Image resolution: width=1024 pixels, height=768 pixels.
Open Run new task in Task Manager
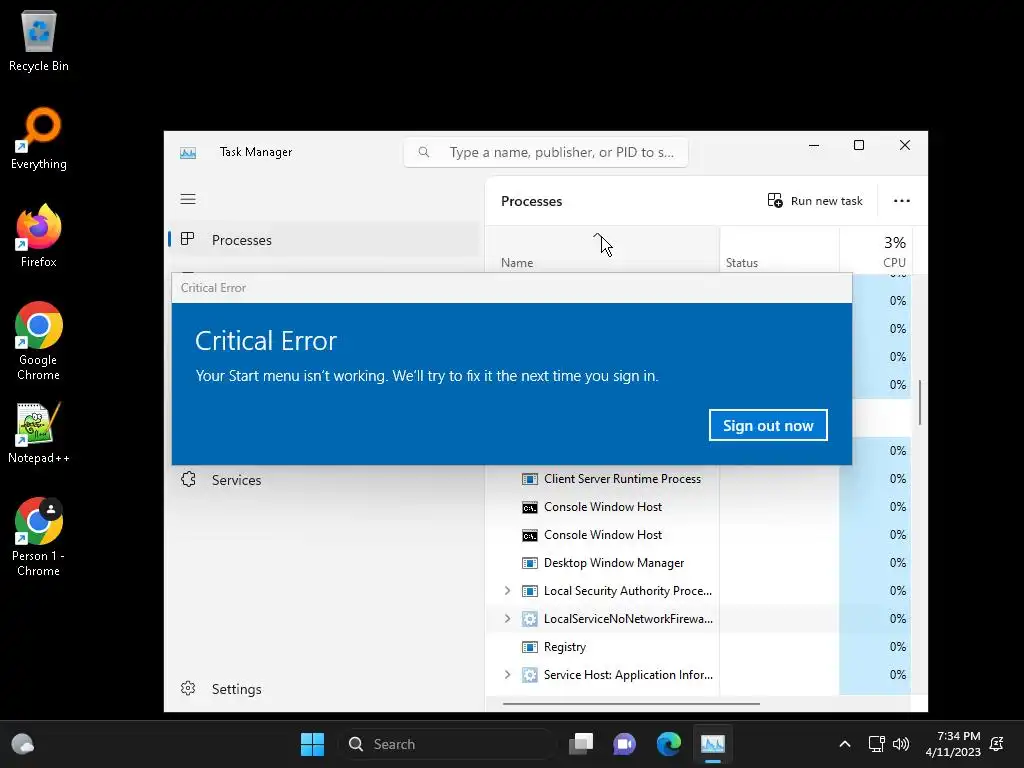(x=815, y=200)
